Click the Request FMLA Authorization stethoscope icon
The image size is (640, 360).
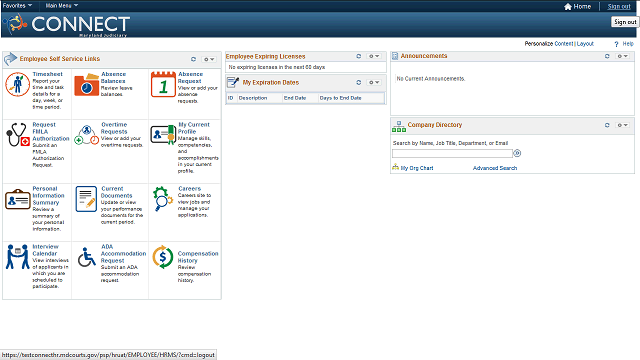click(18, 135)
